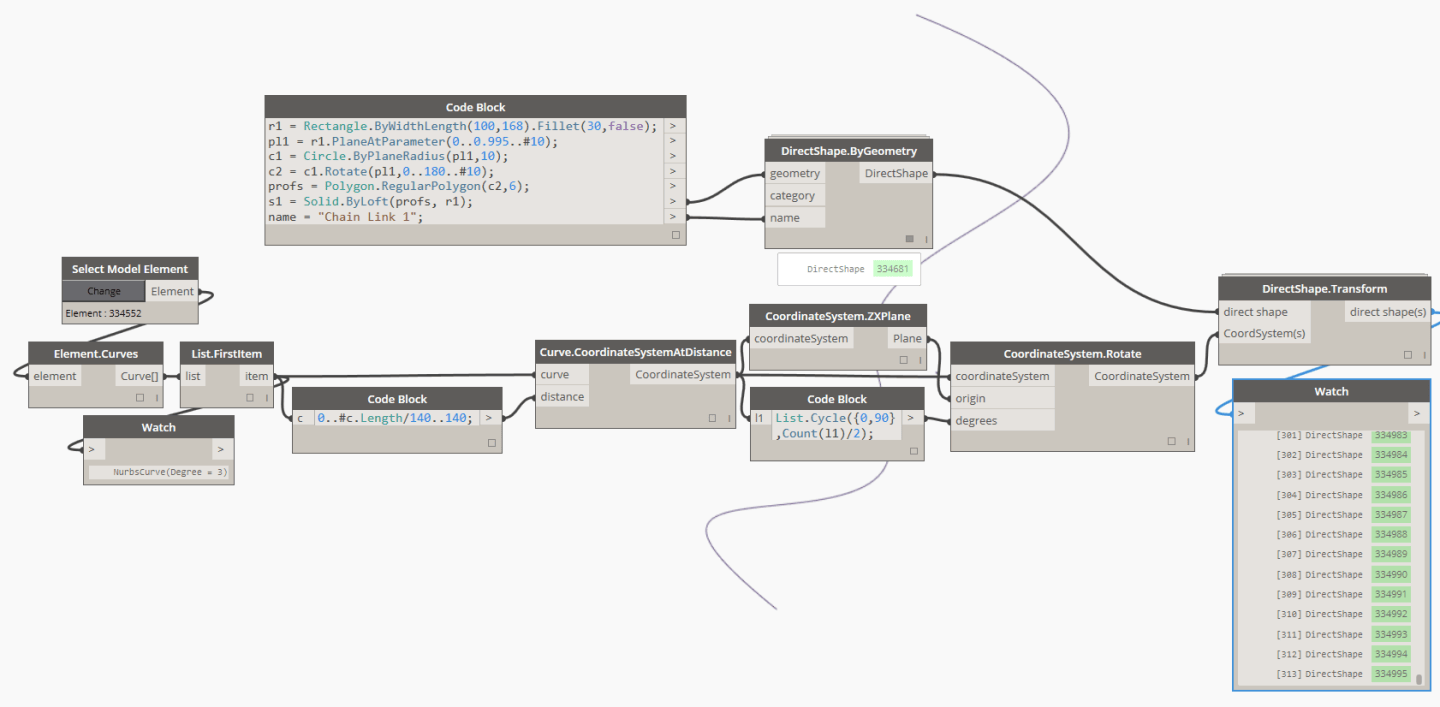
Task: Click the direct shape(s) output port
Action: click(x=1388, y=311)
